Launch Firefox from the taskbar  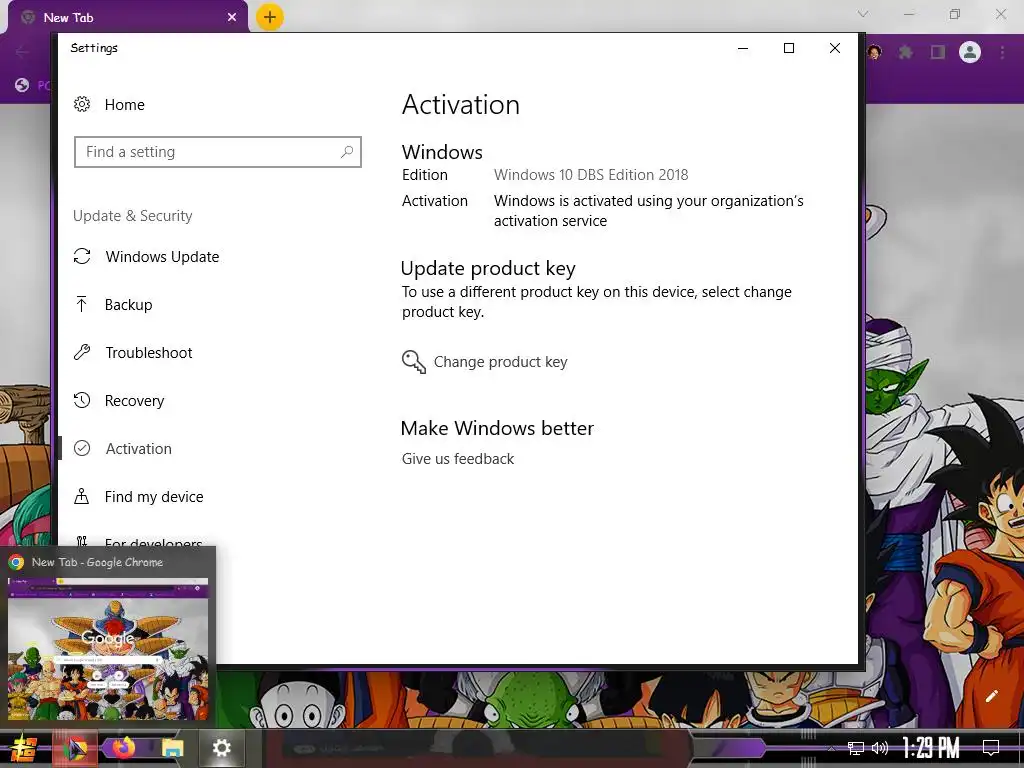coord(123,748)
